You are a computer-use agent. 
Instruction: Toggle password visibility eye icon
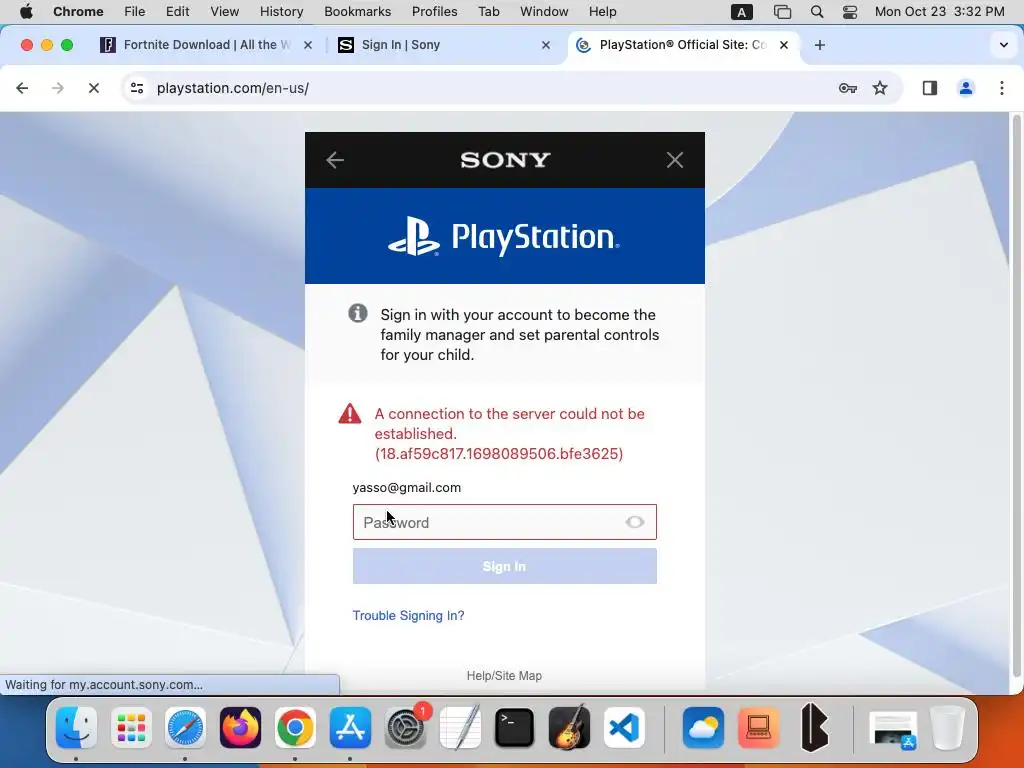tap(635, 522)
